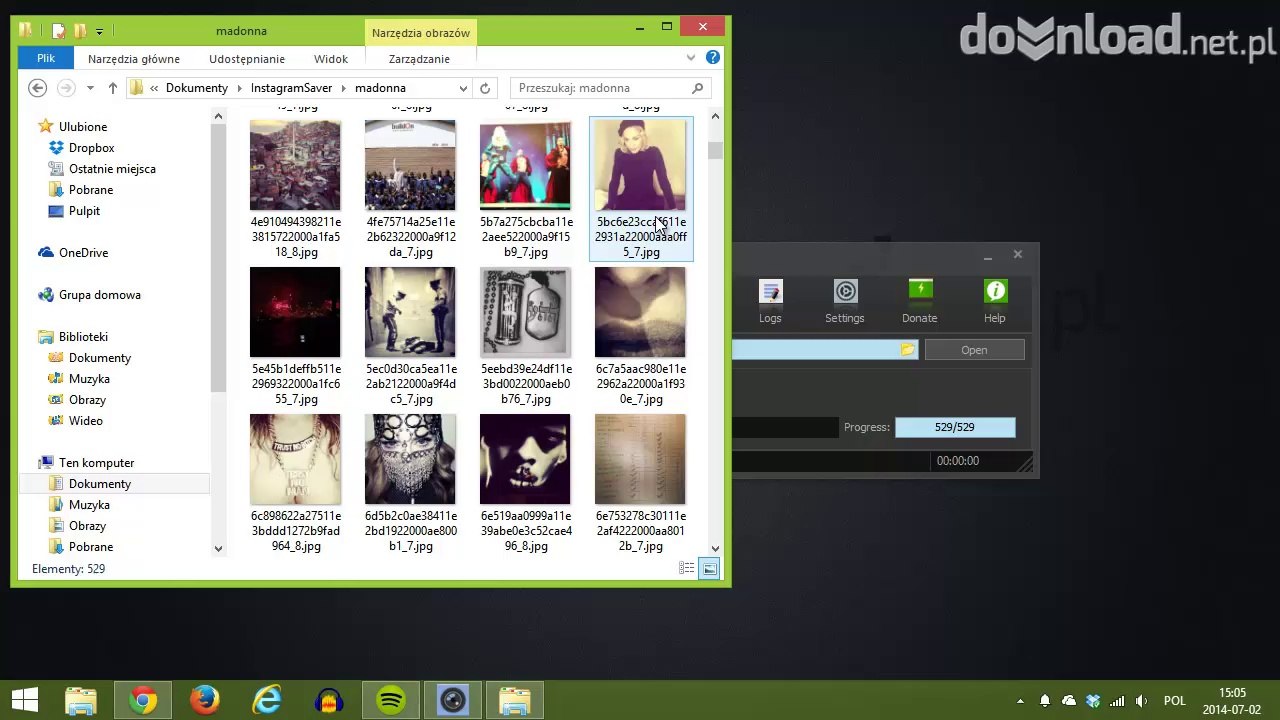Expand the address bar history dropdown
The image size is (1280, 720).
[x=463, y=88]
